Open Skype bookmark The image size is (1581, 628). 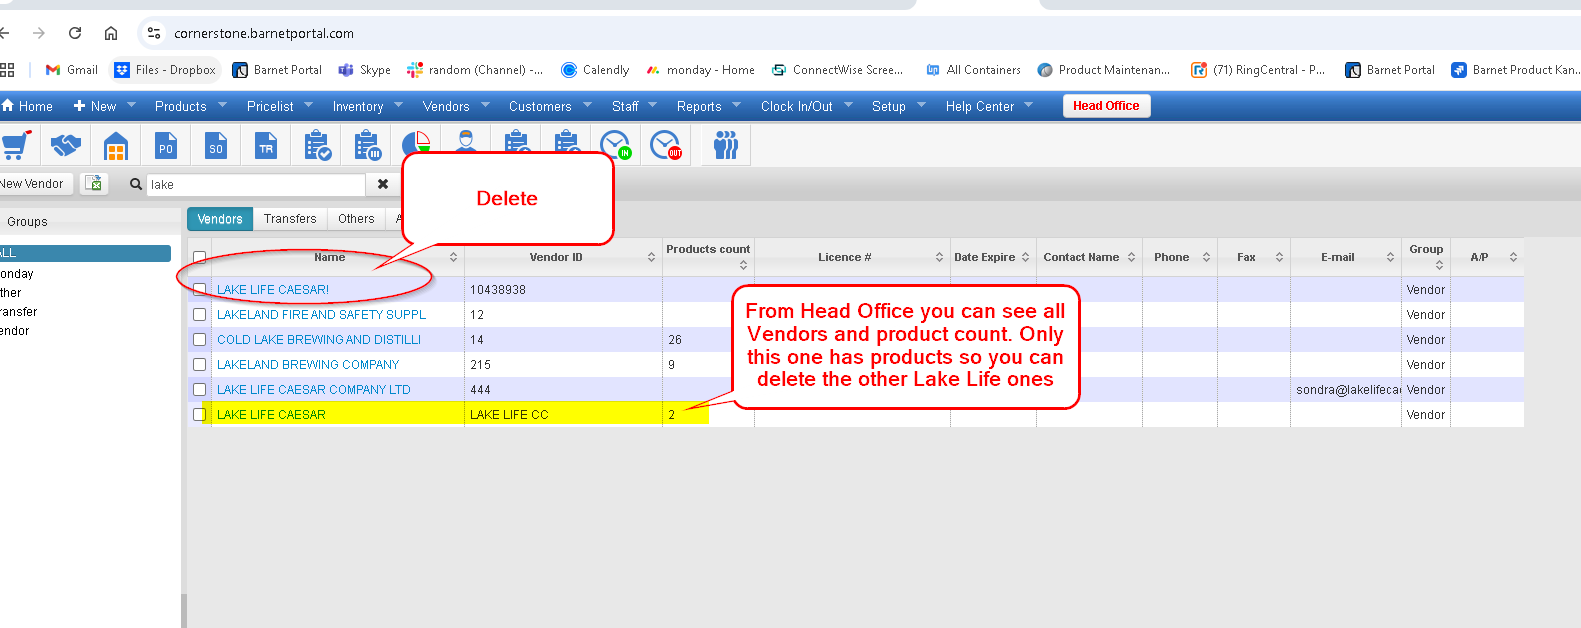365,70
